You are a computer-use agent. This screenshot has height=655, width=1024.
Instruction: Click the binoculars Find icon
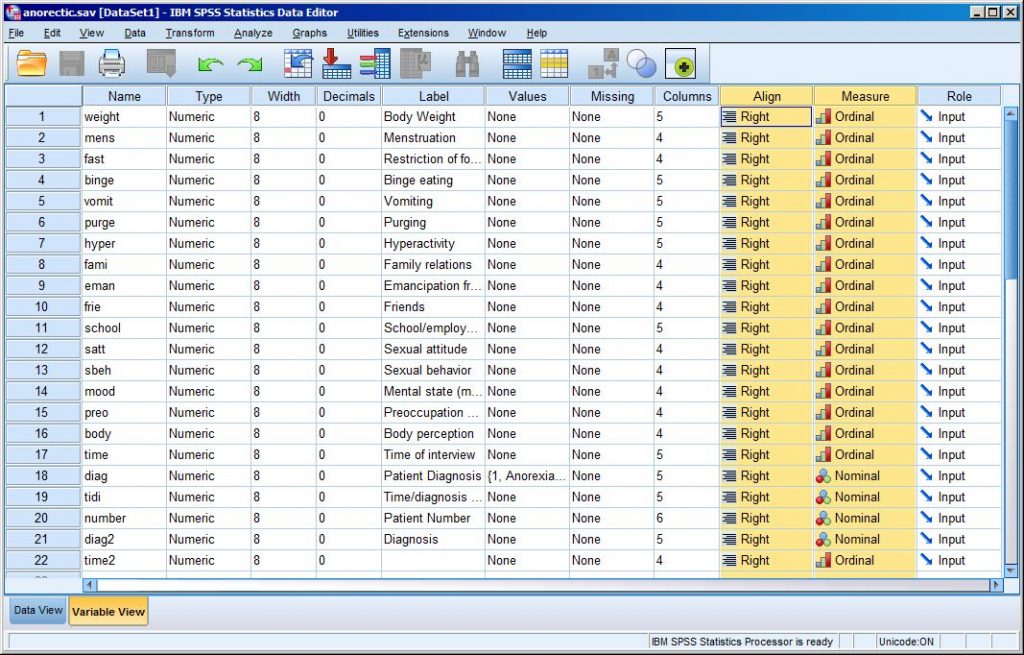pos(467,64)
